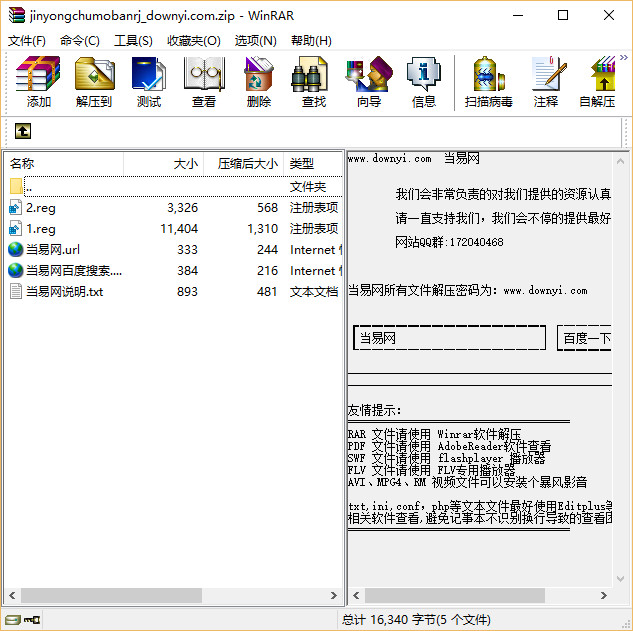Click comment panel scroll down arrow
Image resolution: width=633 pixels, height=631 pixels.
620,579
